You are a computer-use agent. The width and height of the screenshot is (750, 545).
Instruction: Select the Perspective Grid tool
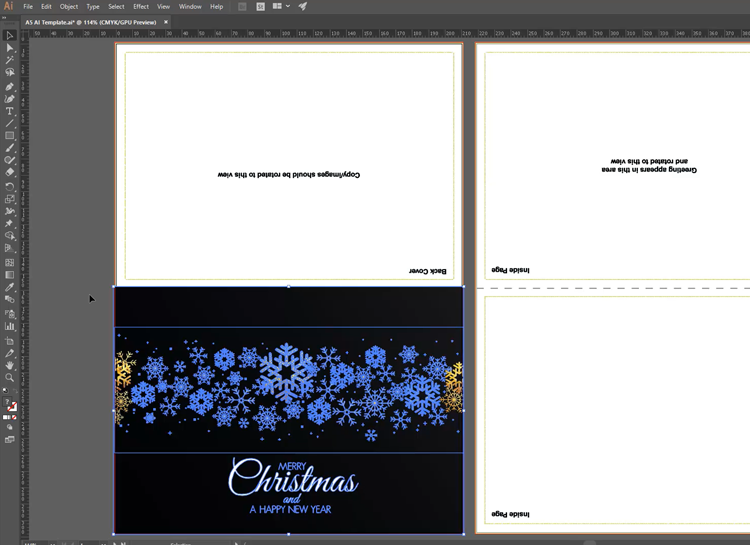[10, 248]
